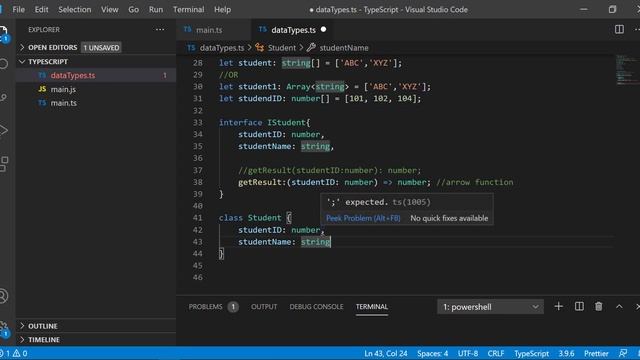Click 'interface IStudent{' code line
This screenshot has width=640, height=360.
264,122
